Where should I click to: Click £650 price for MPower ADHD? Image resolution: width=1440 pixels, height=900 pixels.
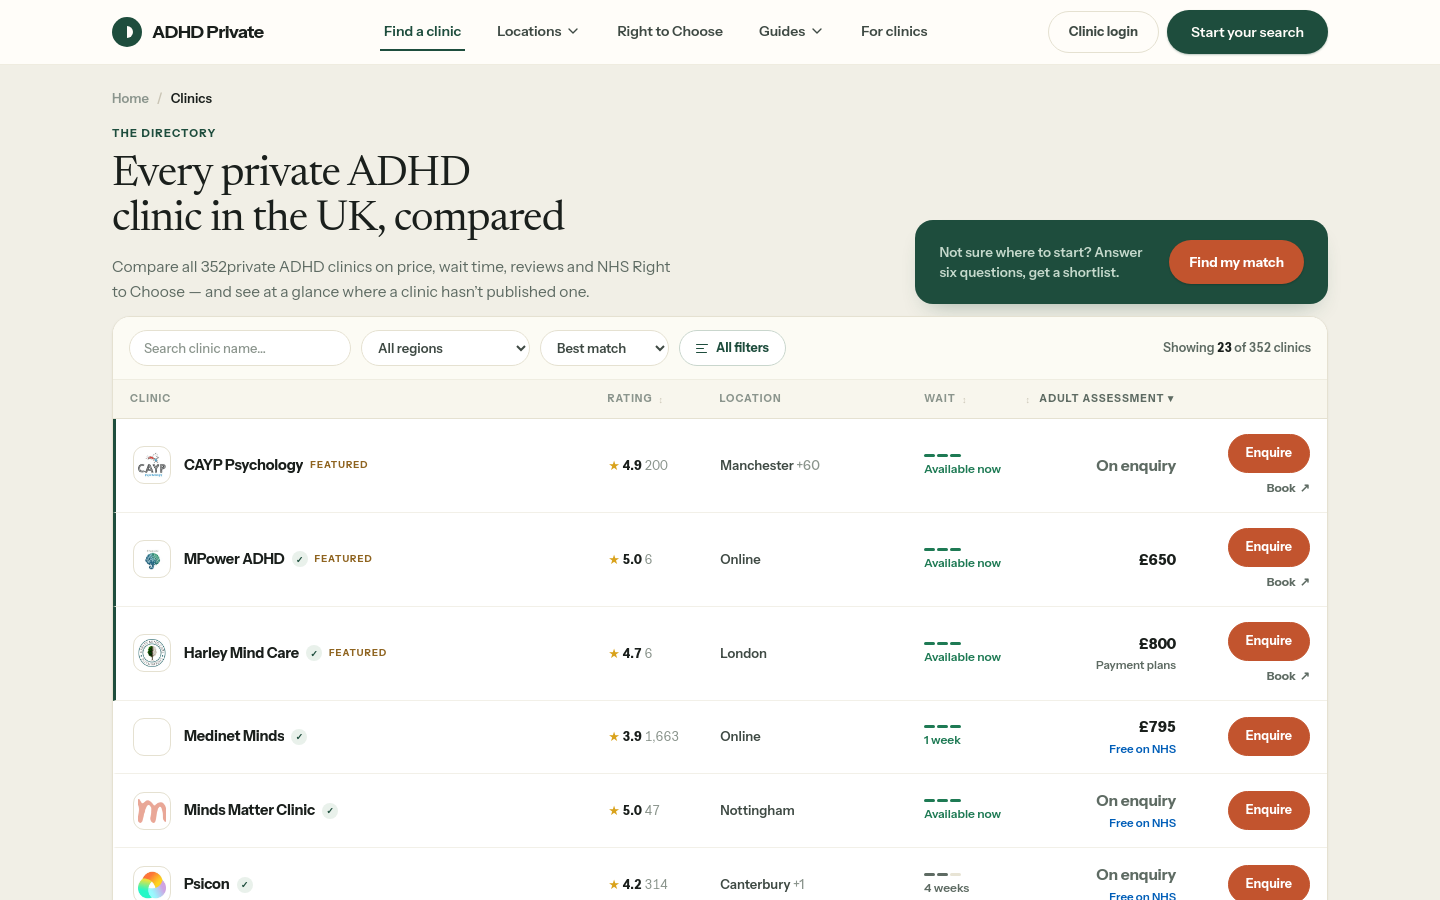pos(1157,559)
